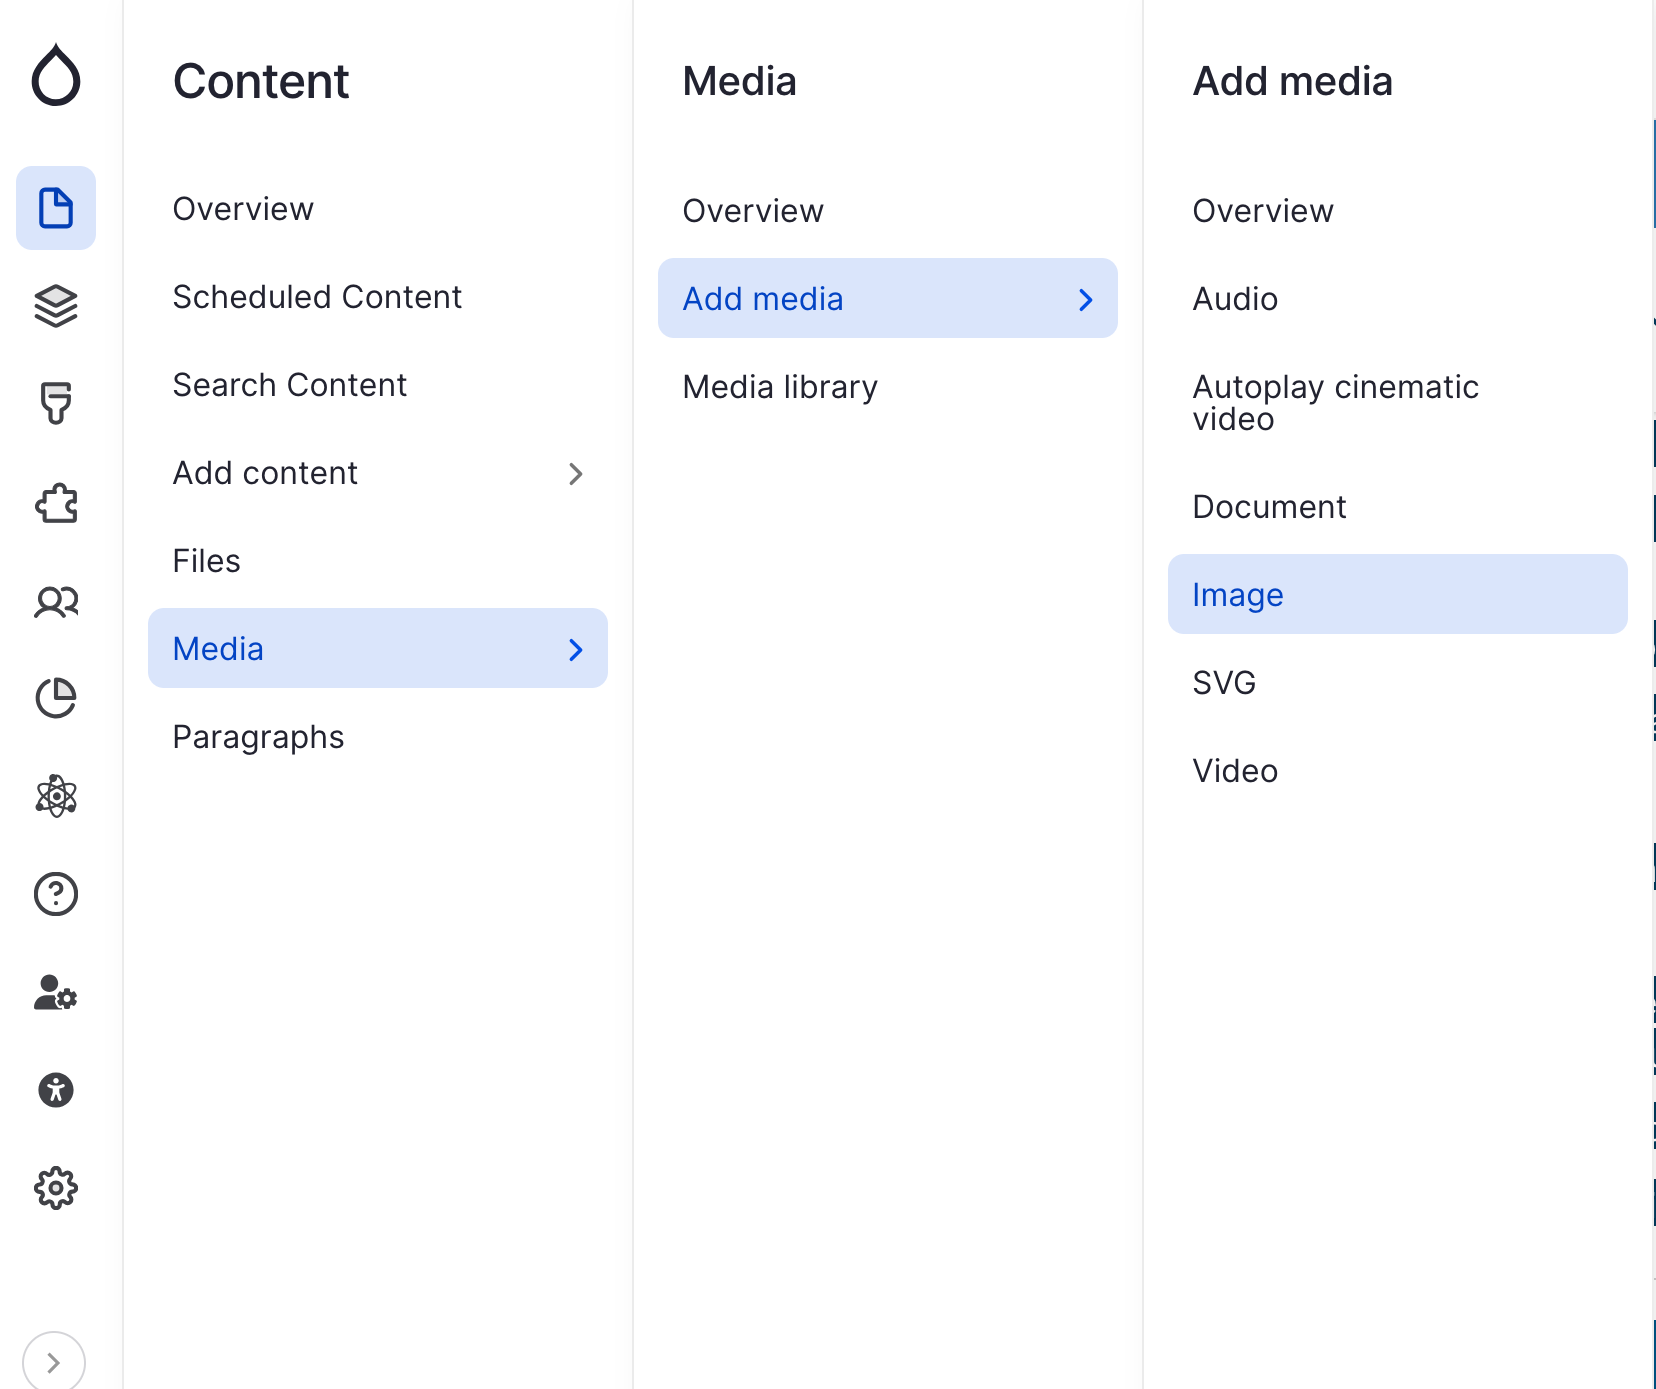Click the atom-shaped sidebar icon
Screen dimensions: 1656x1389
click(x=56, y=796)
